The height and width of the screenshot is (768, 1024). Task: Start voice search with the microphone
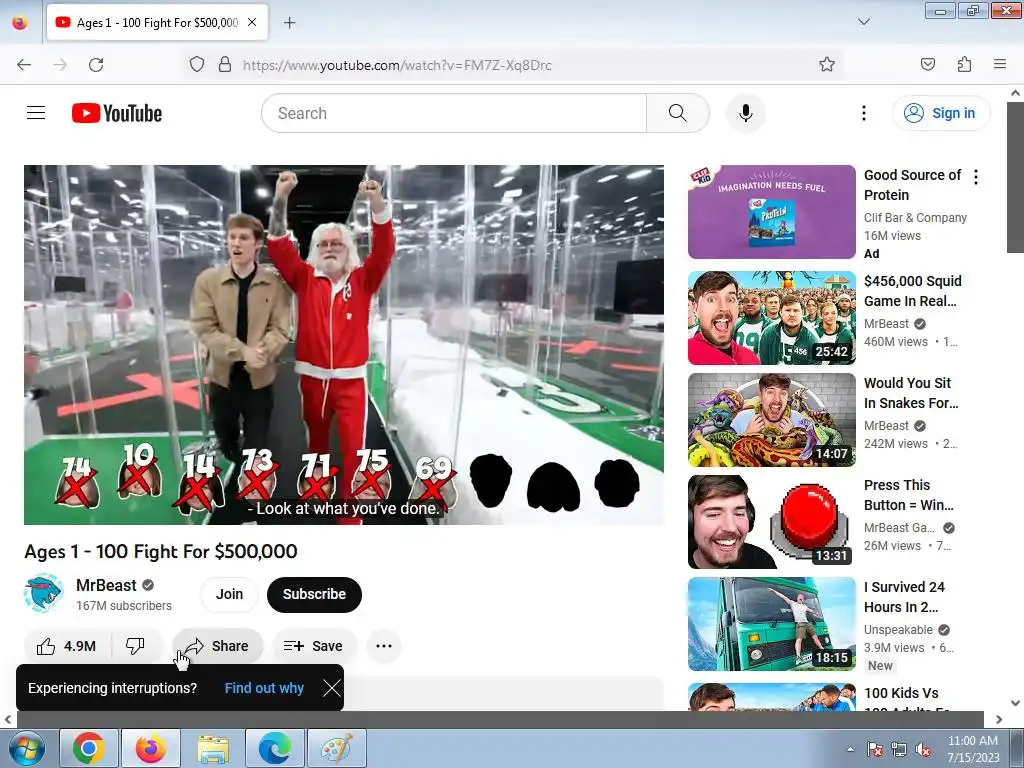click(x=745, y=113)
